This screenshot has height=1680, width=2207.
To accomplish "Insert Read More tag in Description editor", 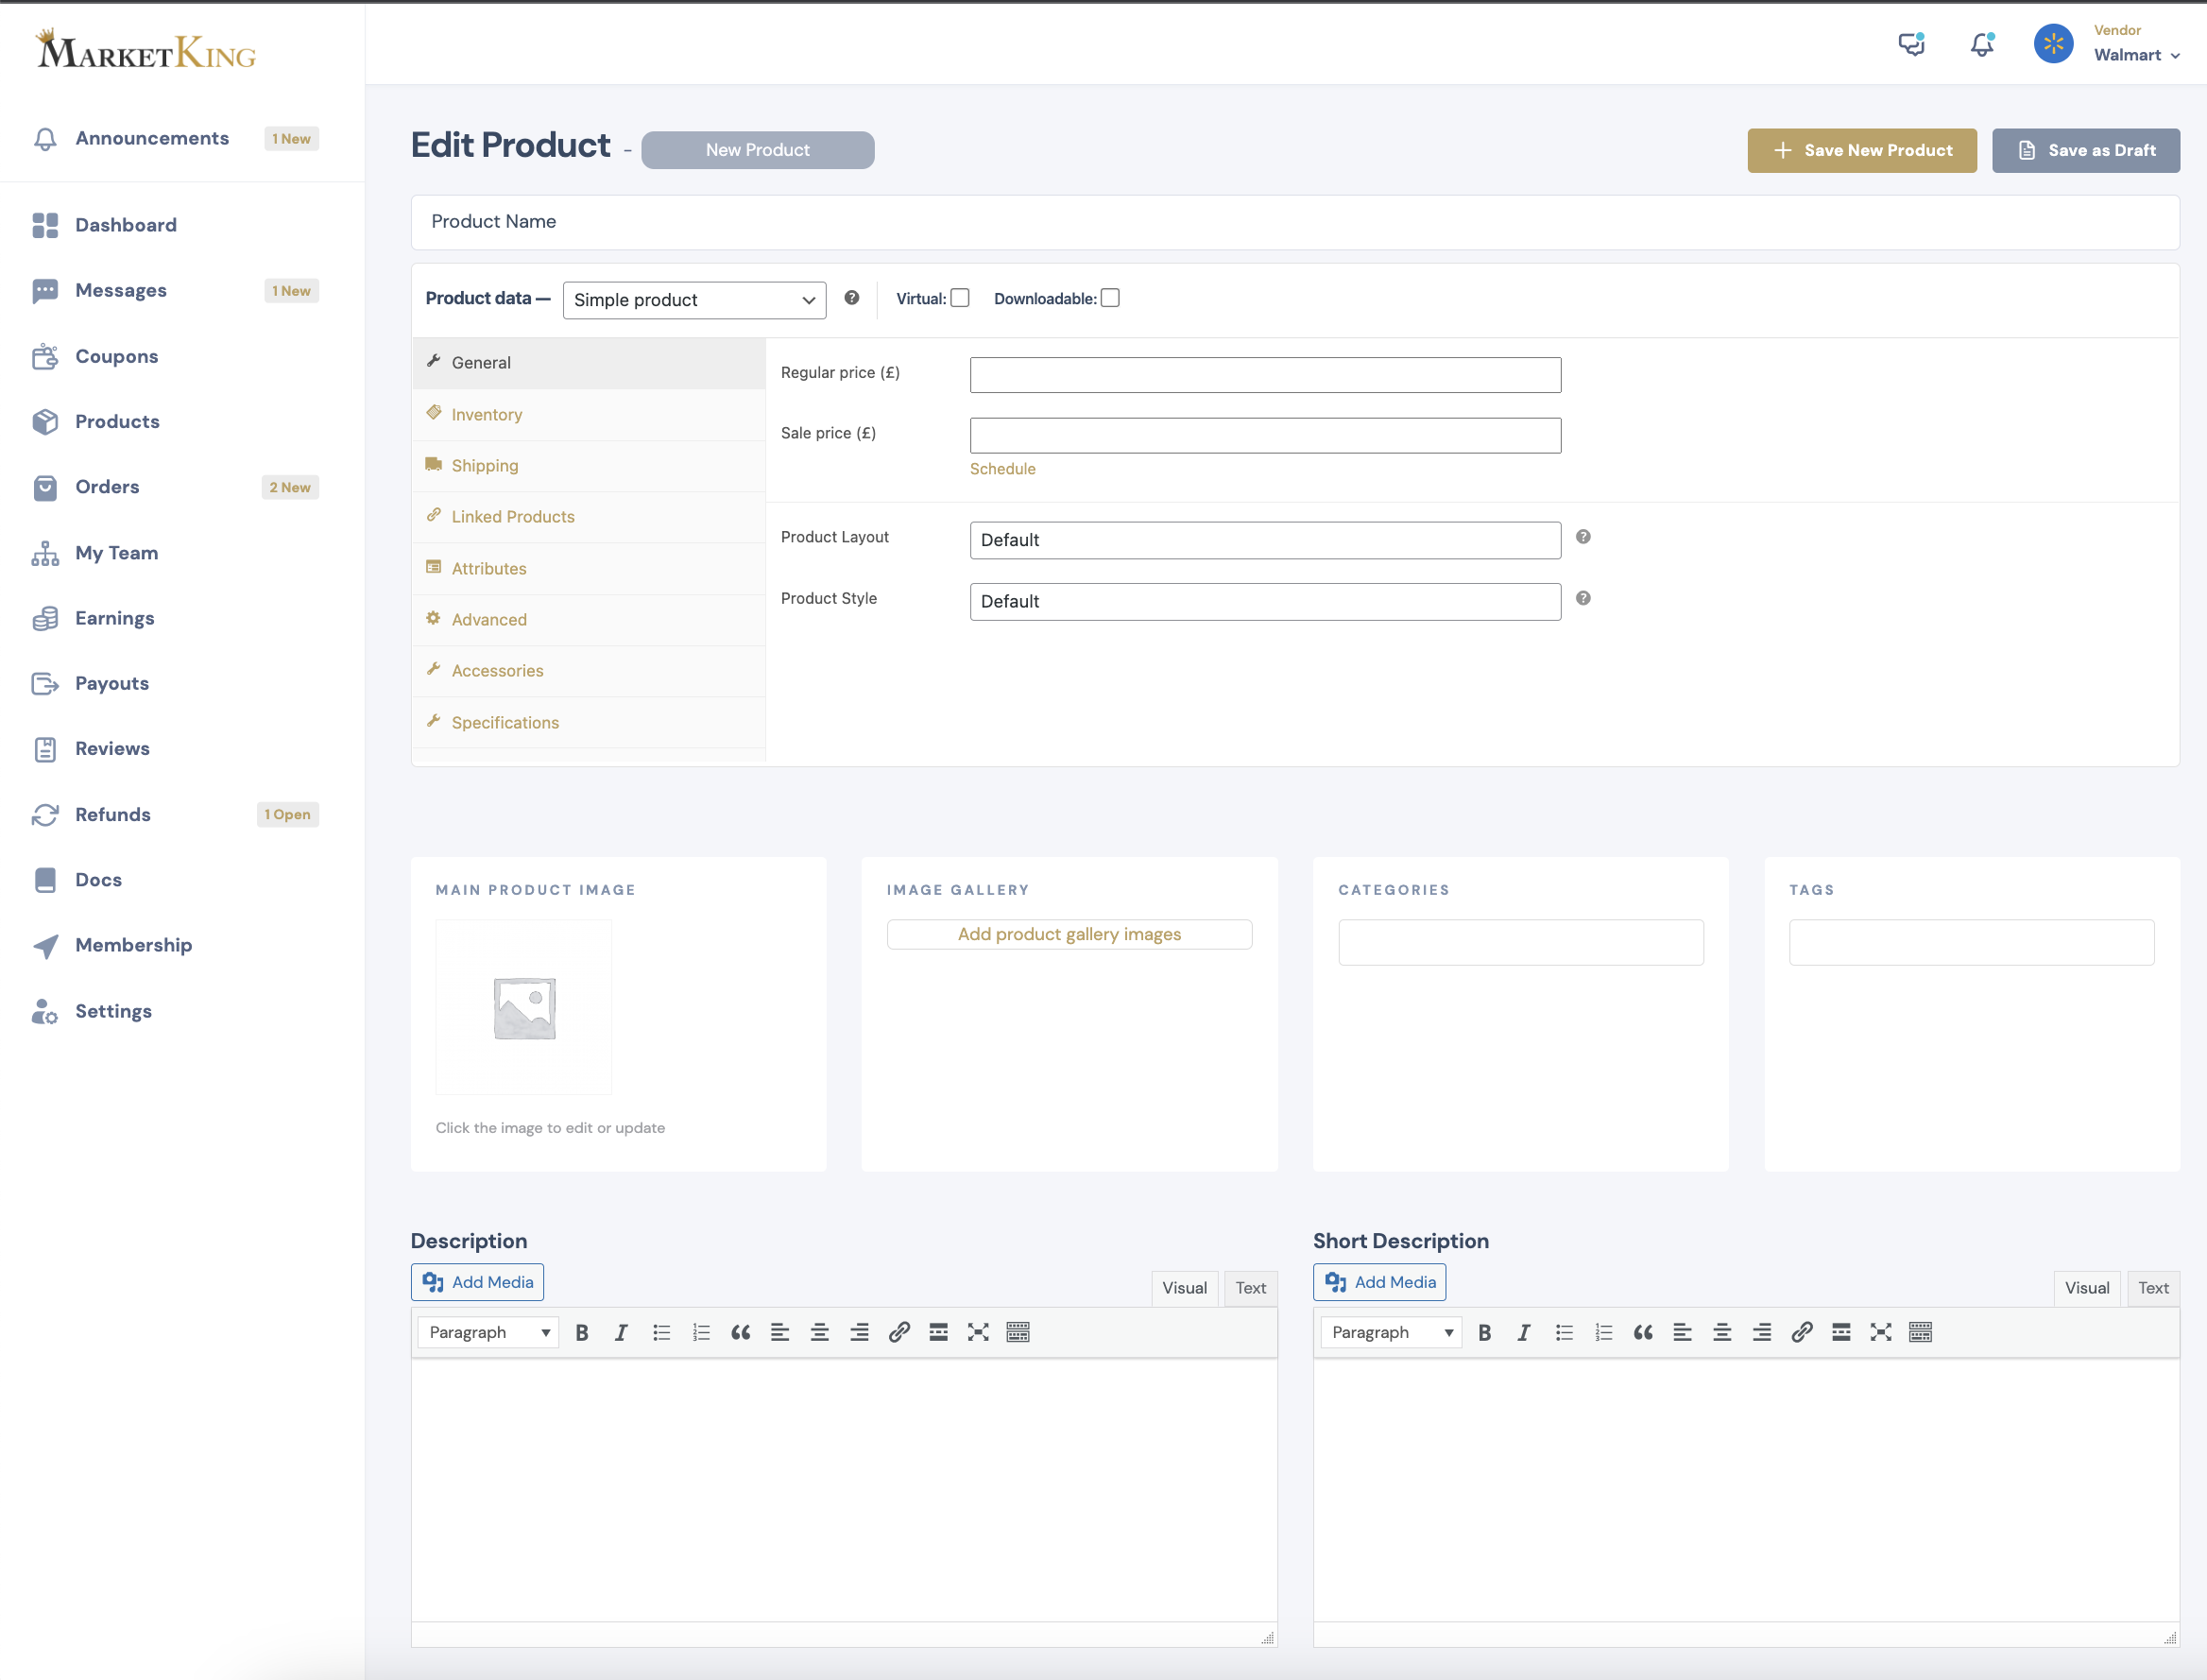I will coord(938,1332).
